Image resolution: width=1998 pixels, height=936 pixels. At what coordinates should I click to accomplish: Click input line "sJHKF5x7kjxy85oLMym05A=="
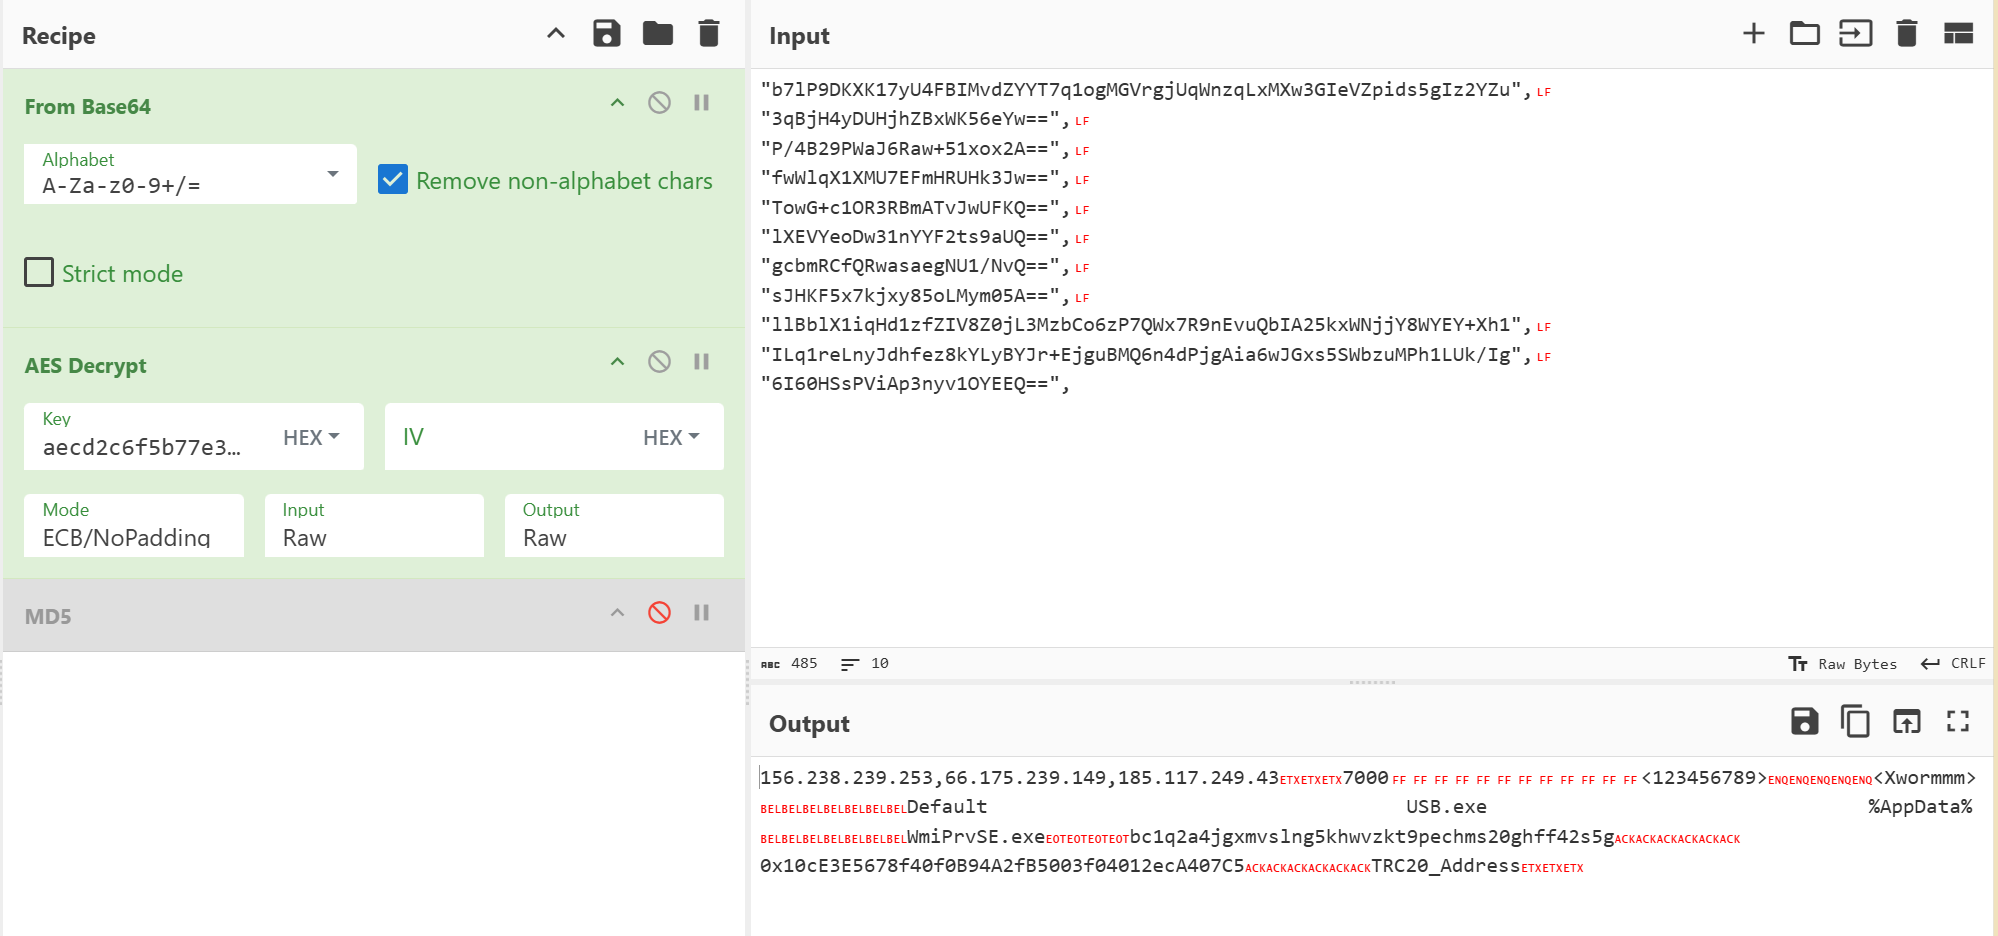[x=916, y=296]
